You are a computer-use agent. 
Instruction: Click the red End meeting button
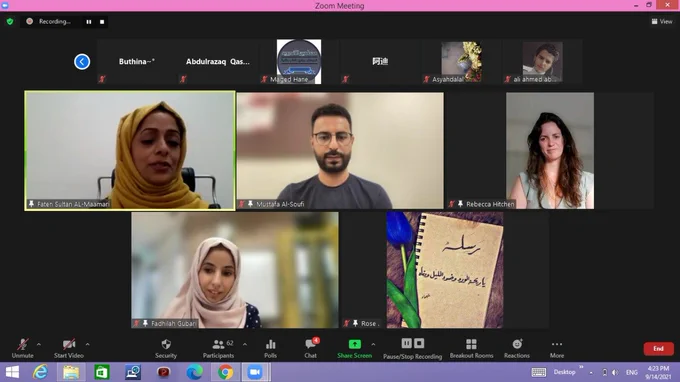[658, 349]
